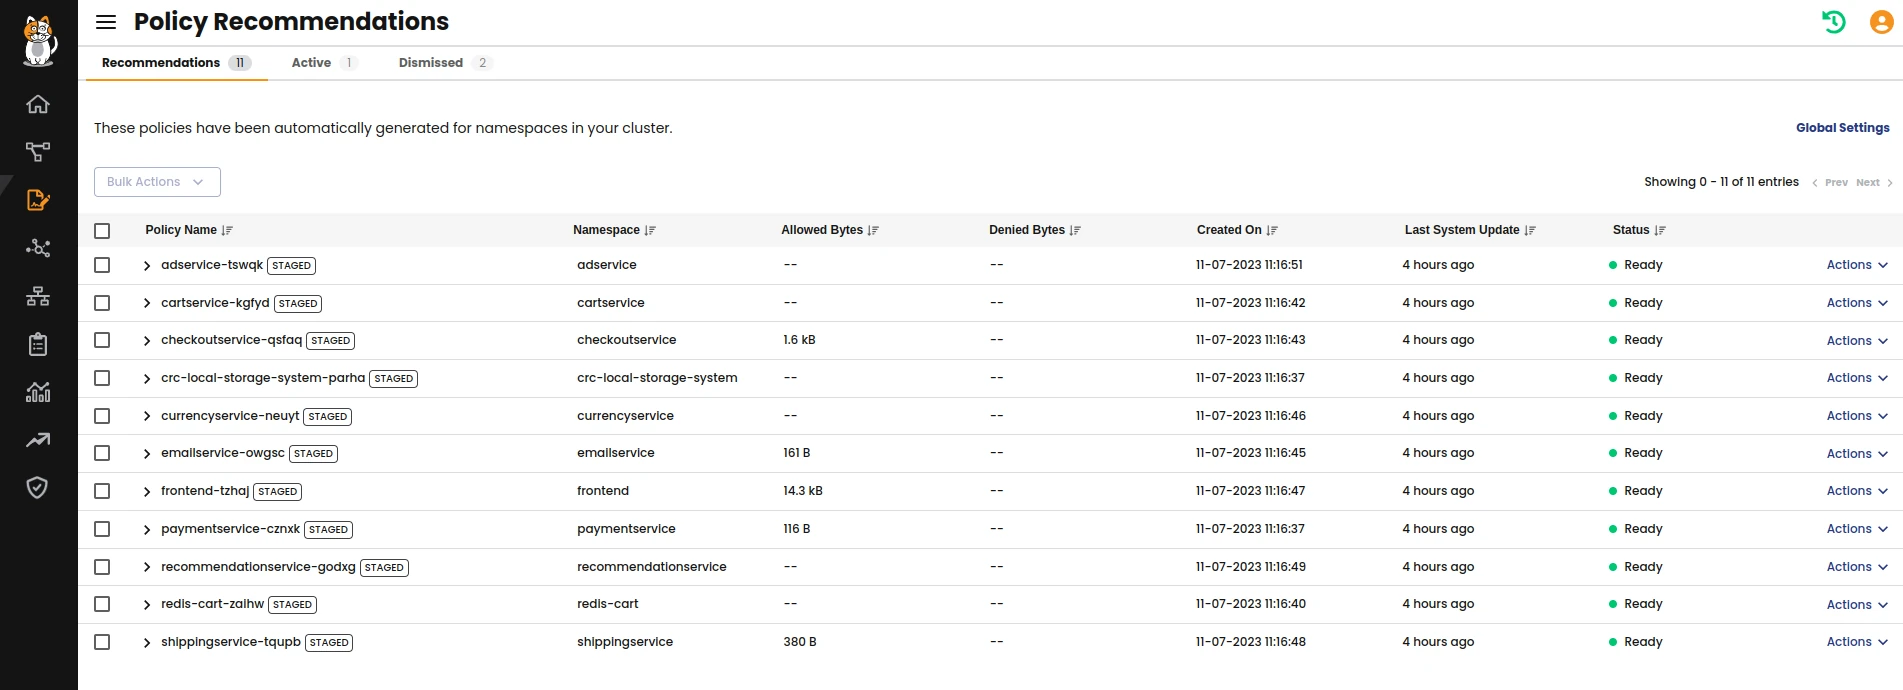Expand the checkoutservice-qsfaq policy row

point(147,341)
